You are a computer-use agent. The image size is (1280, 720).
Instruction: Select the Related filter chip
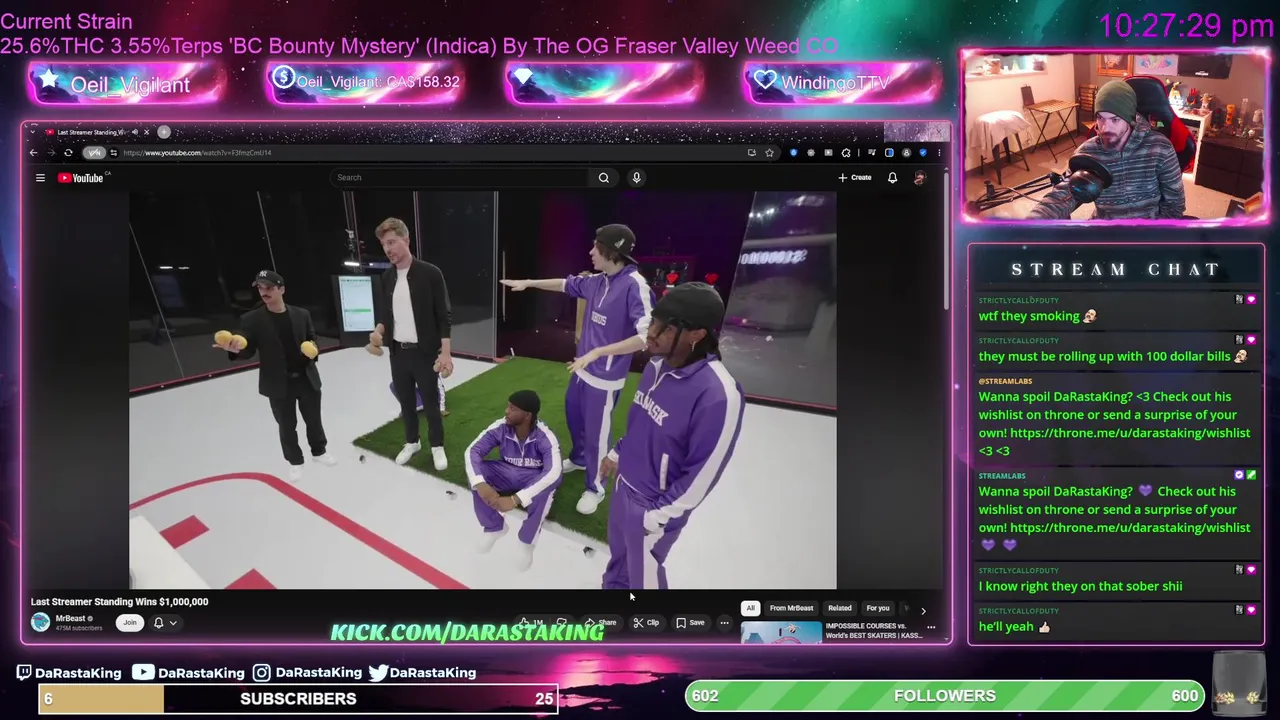[x=840, y=608]
